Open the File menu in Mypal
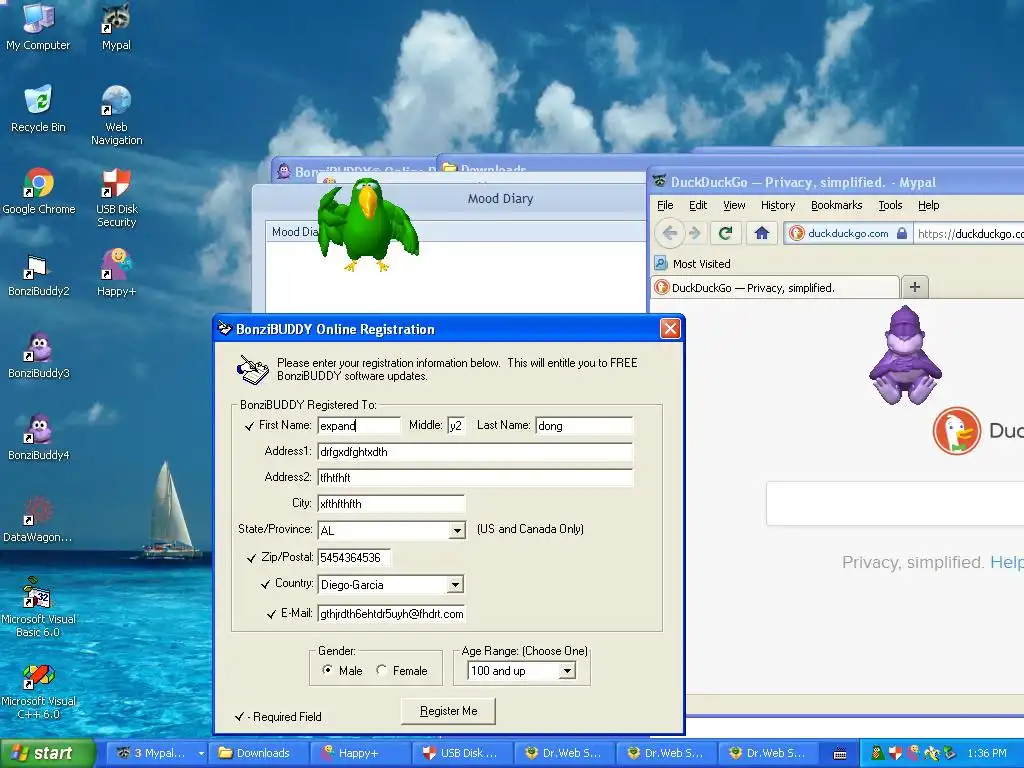The image size is (1024, 768). tap(665, 205)
